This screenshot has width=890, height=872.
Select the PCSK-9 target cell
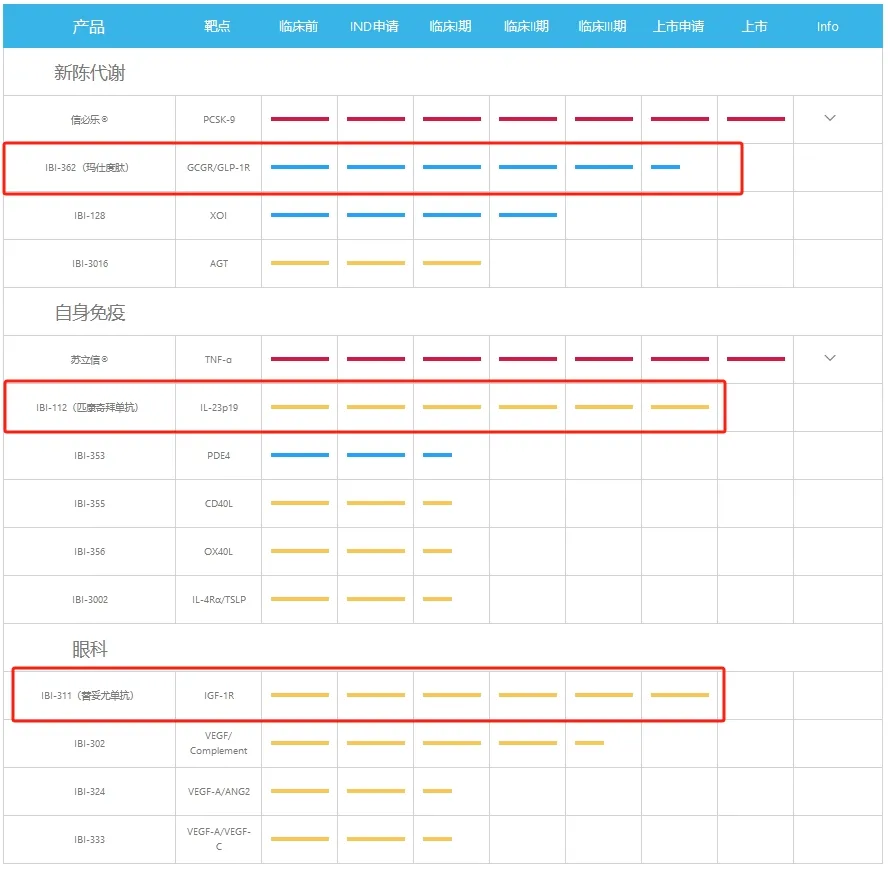219,120
